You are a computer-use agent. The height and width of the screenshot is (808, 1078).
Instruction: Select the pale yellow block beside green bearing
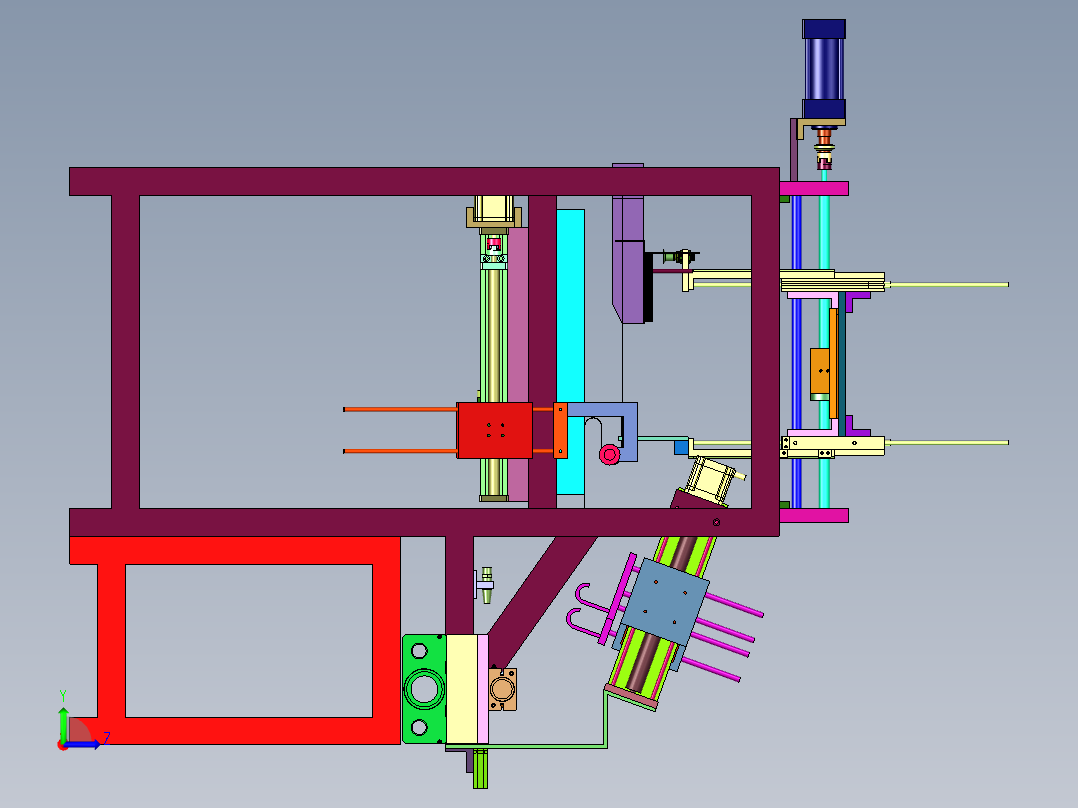click(x=462, y=689)
